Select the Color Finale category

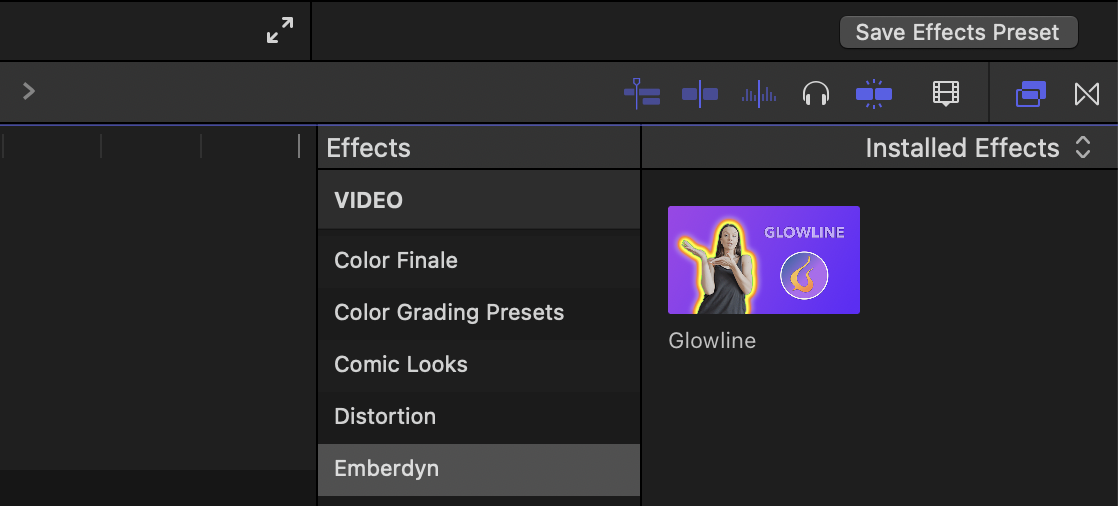pos(396,260)
